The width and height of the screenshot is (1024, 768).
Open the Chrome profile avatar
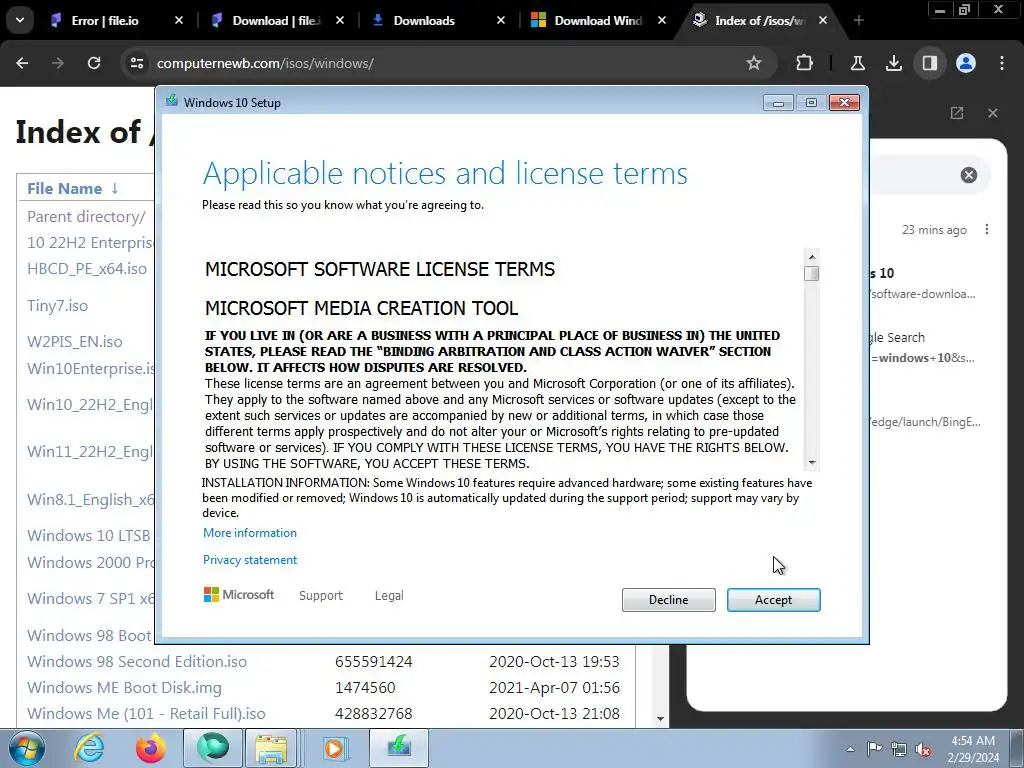click(x=966, y=63)
